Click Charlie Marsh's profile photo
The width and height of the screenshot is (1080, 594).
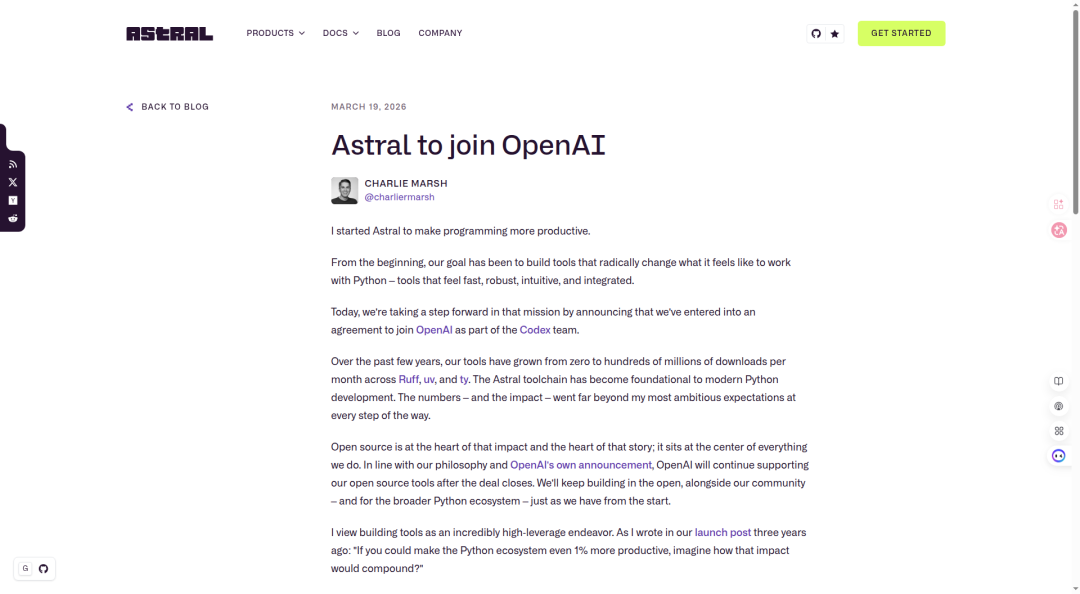point(344,190)
